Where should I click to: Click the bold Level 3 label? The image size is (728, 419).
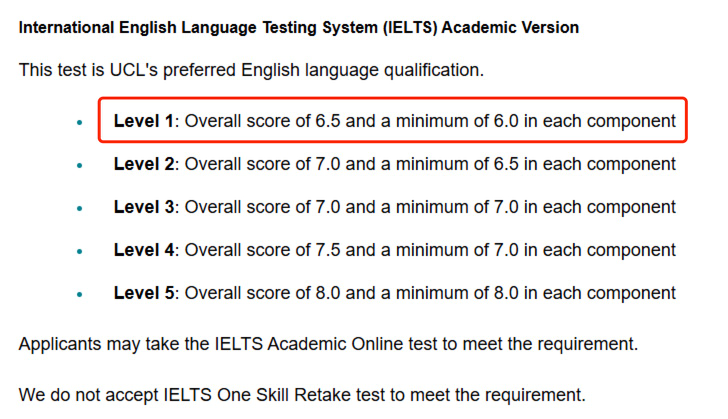click(x=144, y=207)
